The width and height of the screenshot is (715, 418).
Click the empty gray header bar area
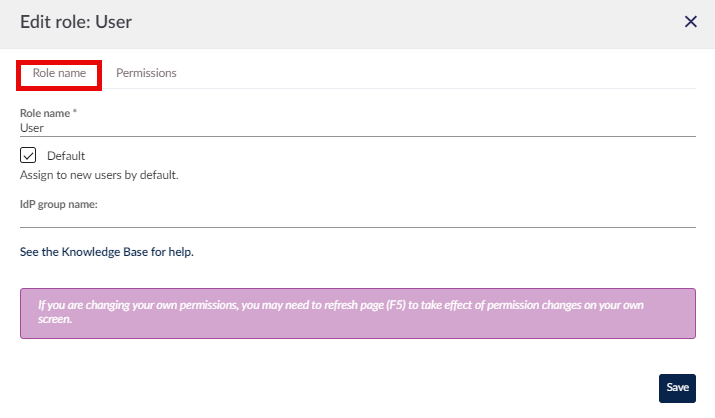point(400,22)
